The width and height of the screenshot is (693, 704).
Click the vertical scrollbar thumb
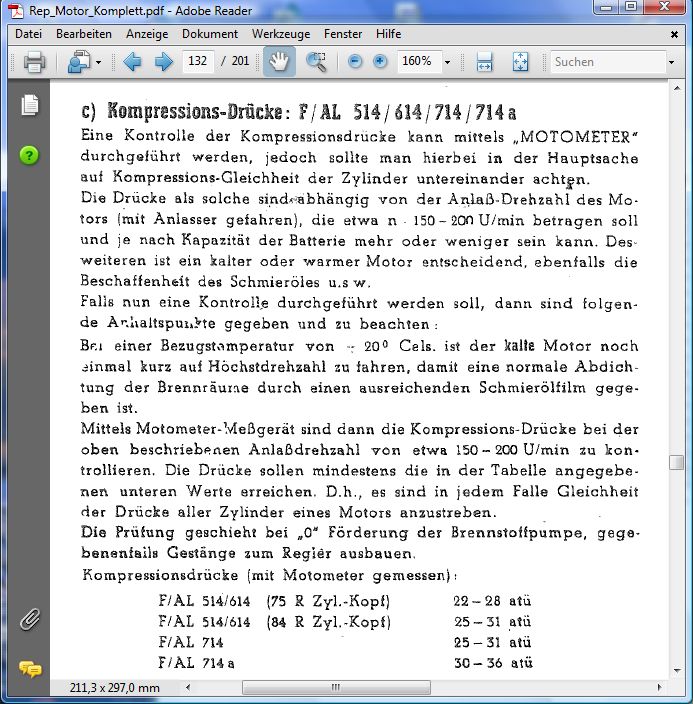(677, 462)
